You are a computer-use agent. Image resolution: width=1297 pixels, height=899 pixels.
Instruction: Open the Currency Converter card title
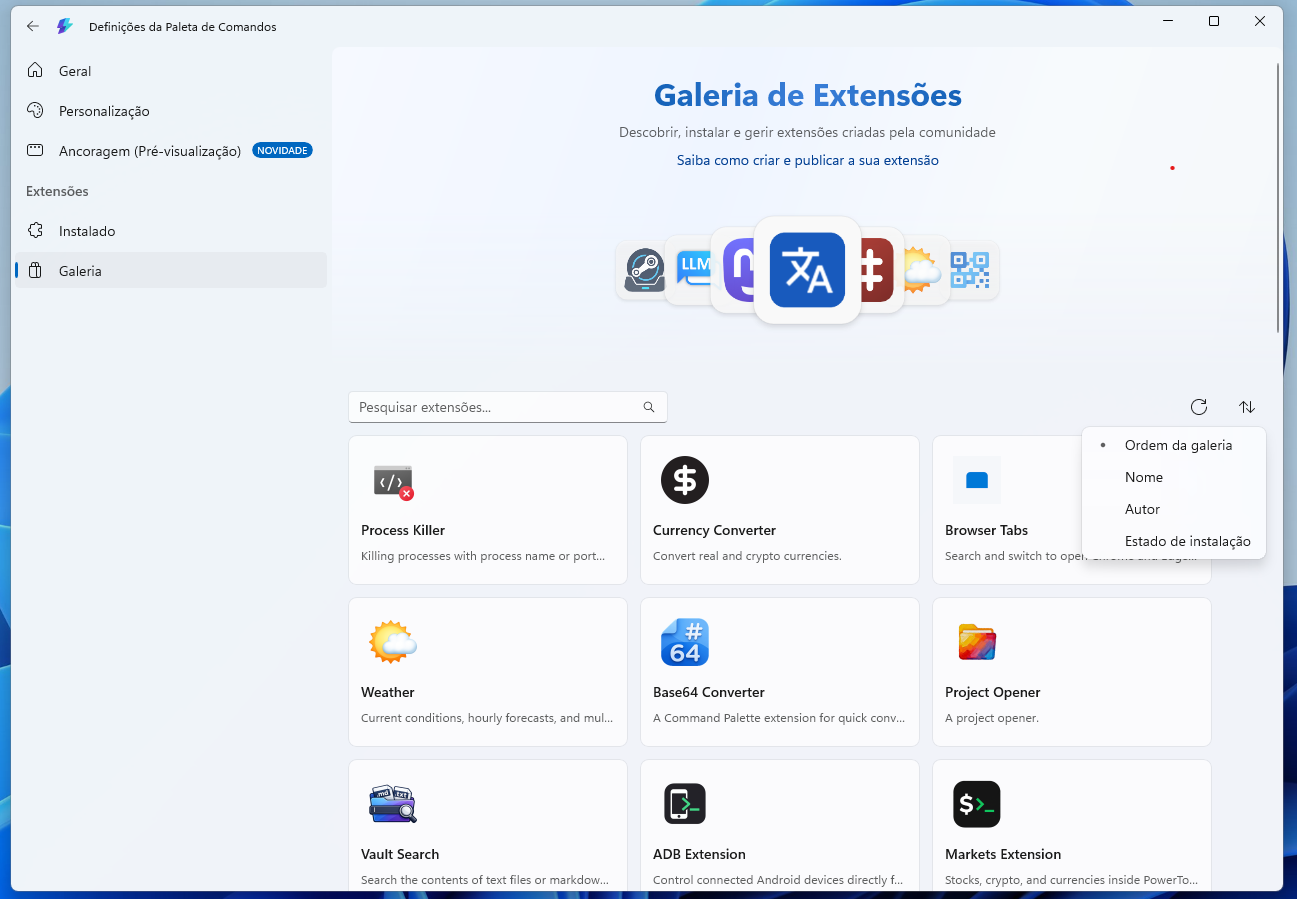pyautogui.click(x=714, y=530)
